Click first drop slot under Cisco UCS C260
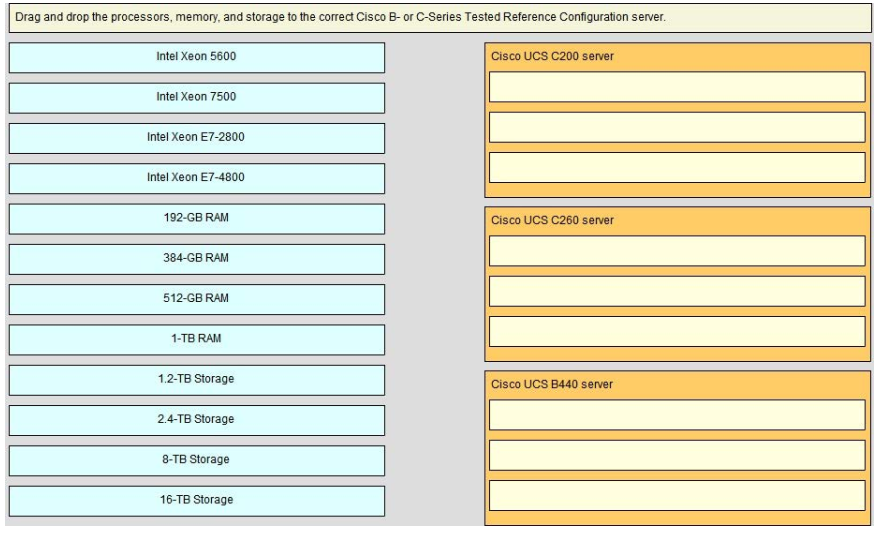 [x=677, y=251]
